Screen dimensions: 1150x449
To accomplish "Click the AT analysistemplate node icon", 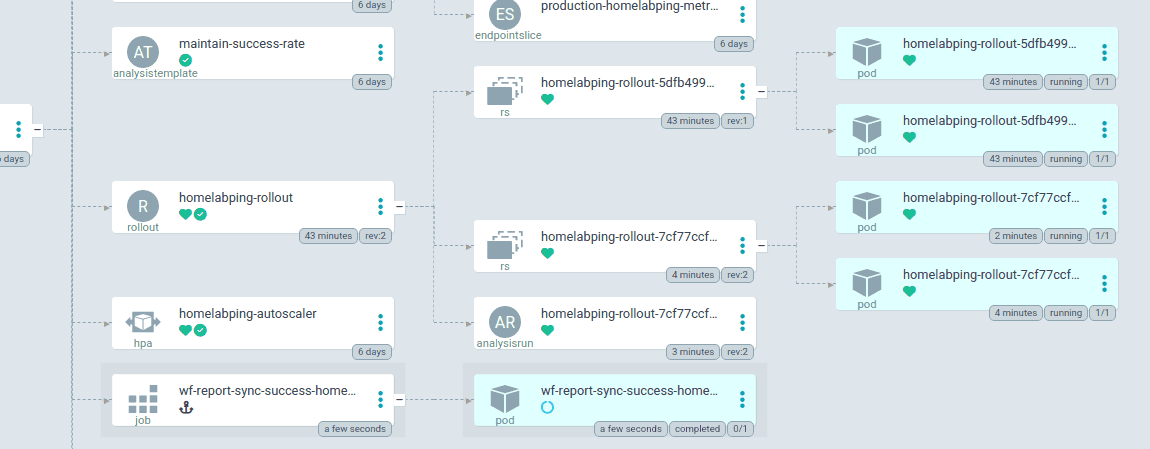I will click(x=143, y=51).
